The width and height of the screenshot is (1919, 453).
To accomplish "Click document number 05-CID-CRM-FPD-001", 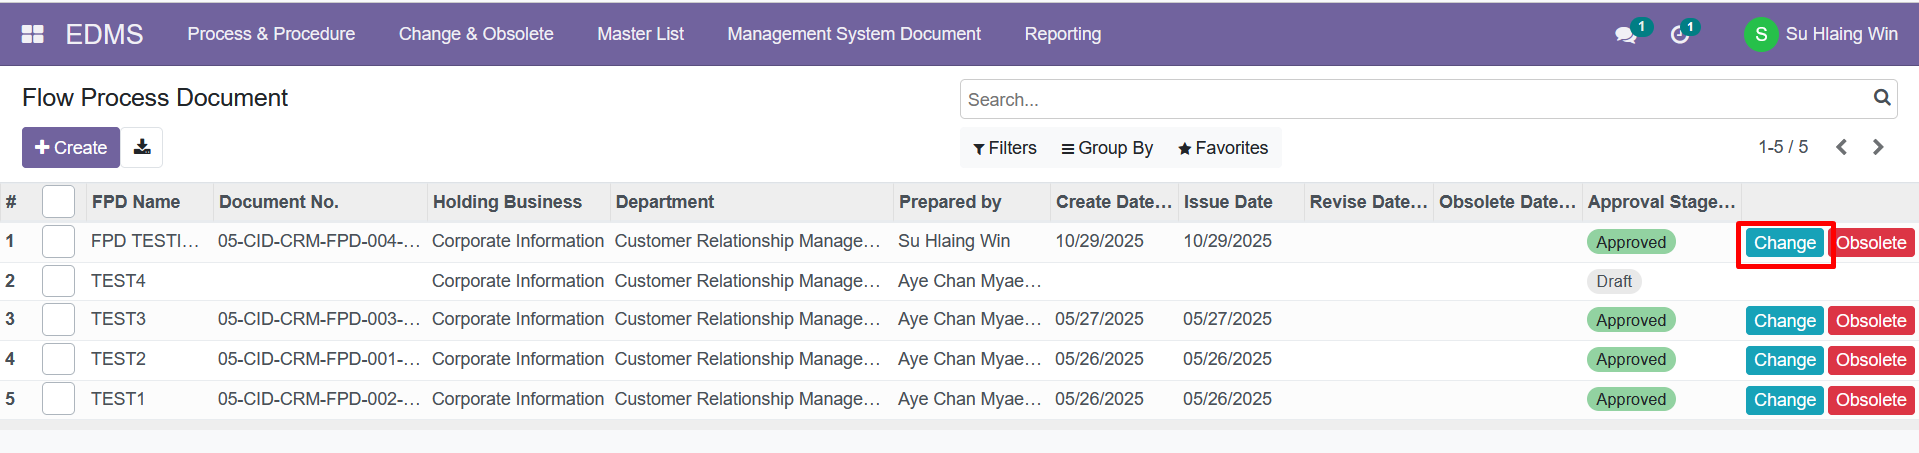I will (x=319, y=359).
